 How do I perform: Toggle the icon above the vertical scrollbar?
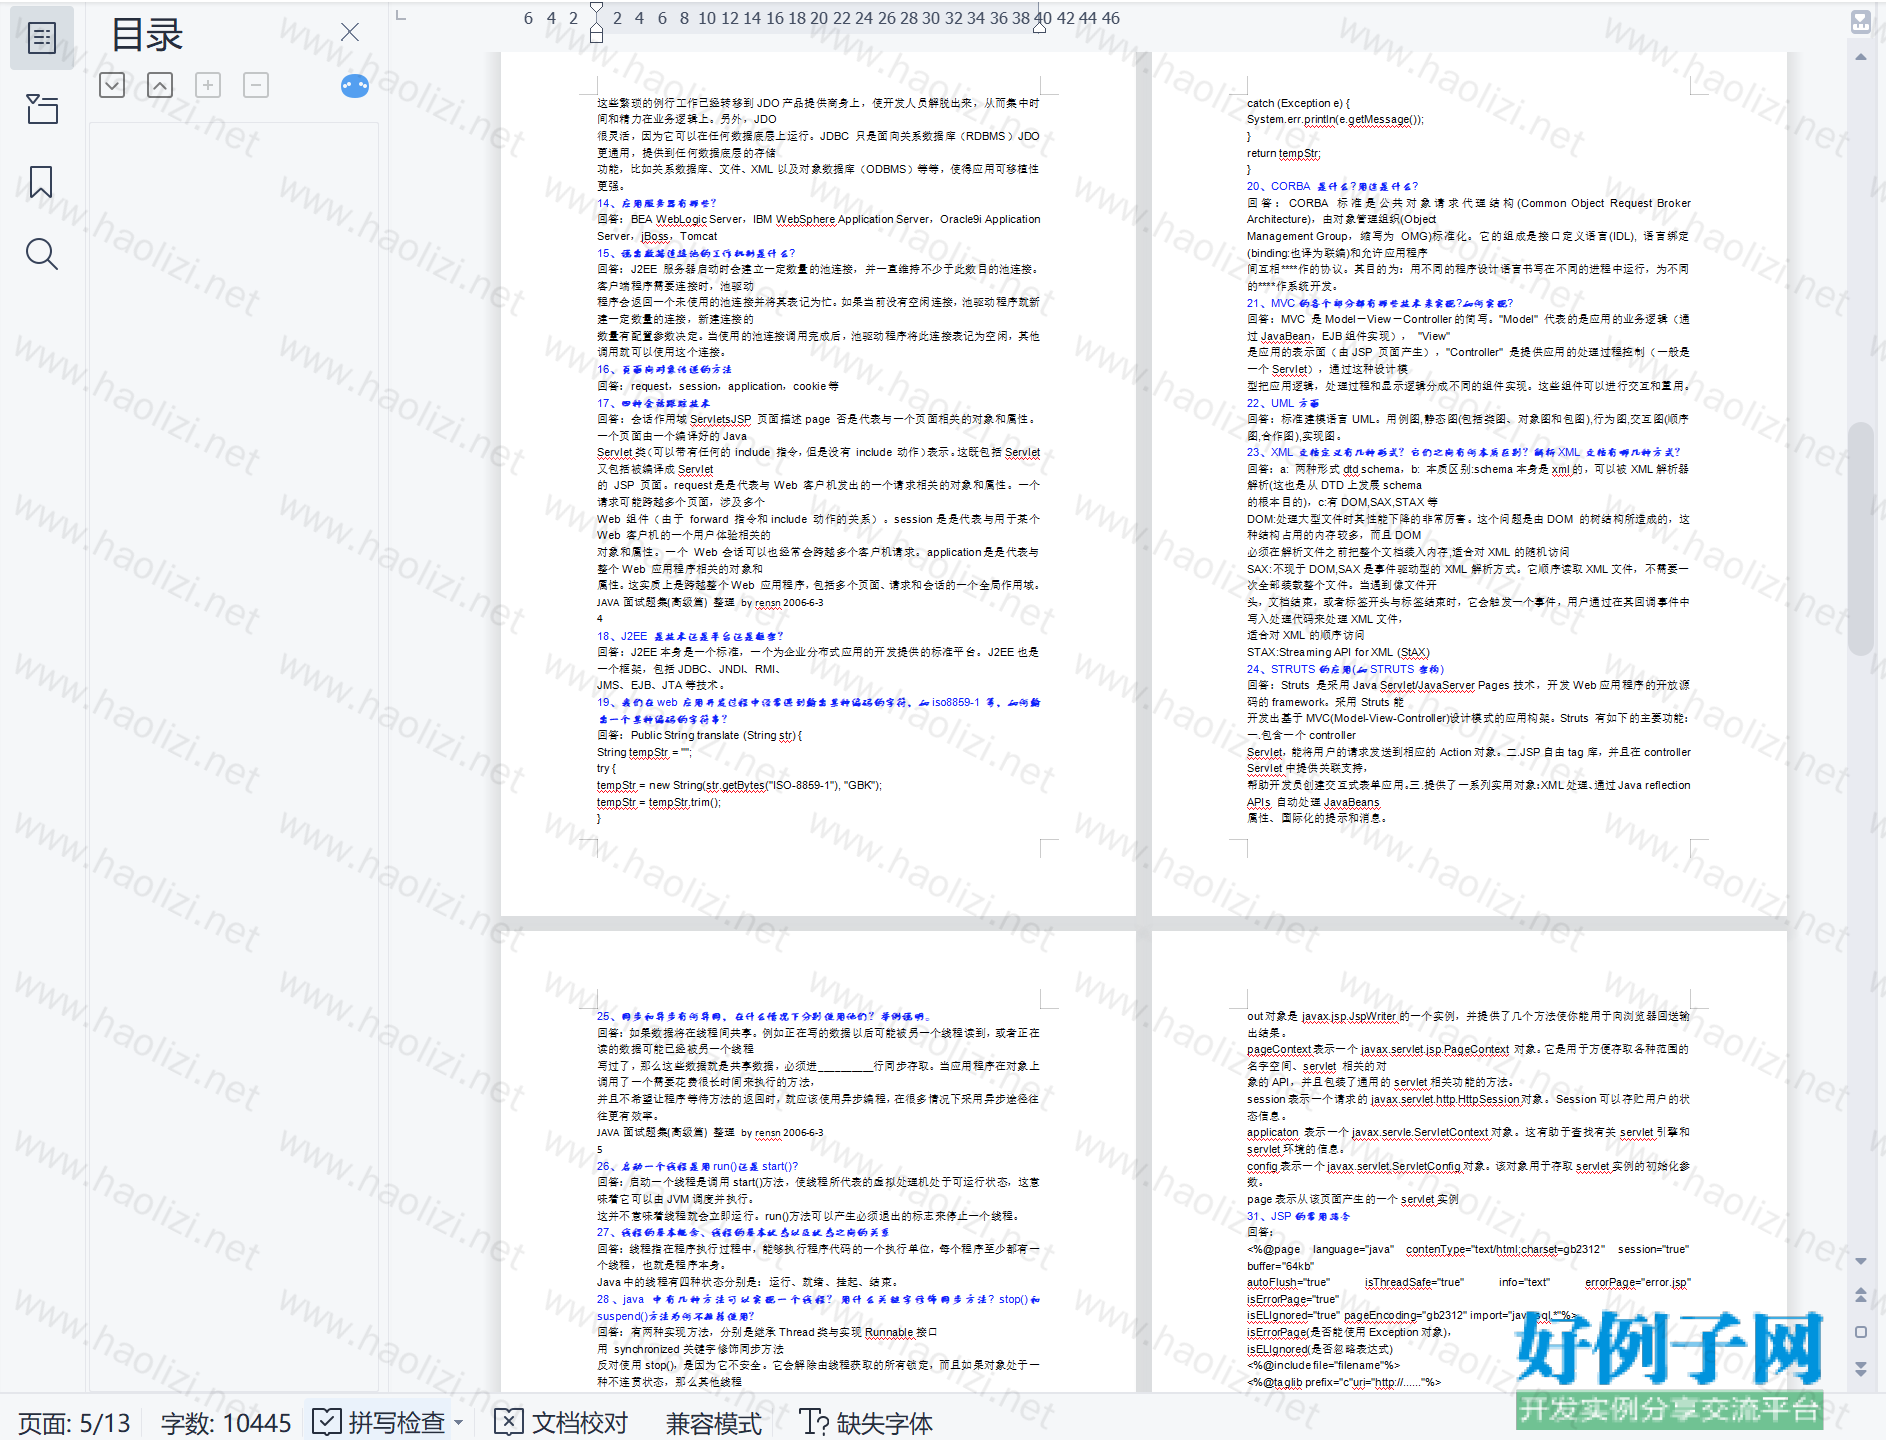click(1860, 21)
